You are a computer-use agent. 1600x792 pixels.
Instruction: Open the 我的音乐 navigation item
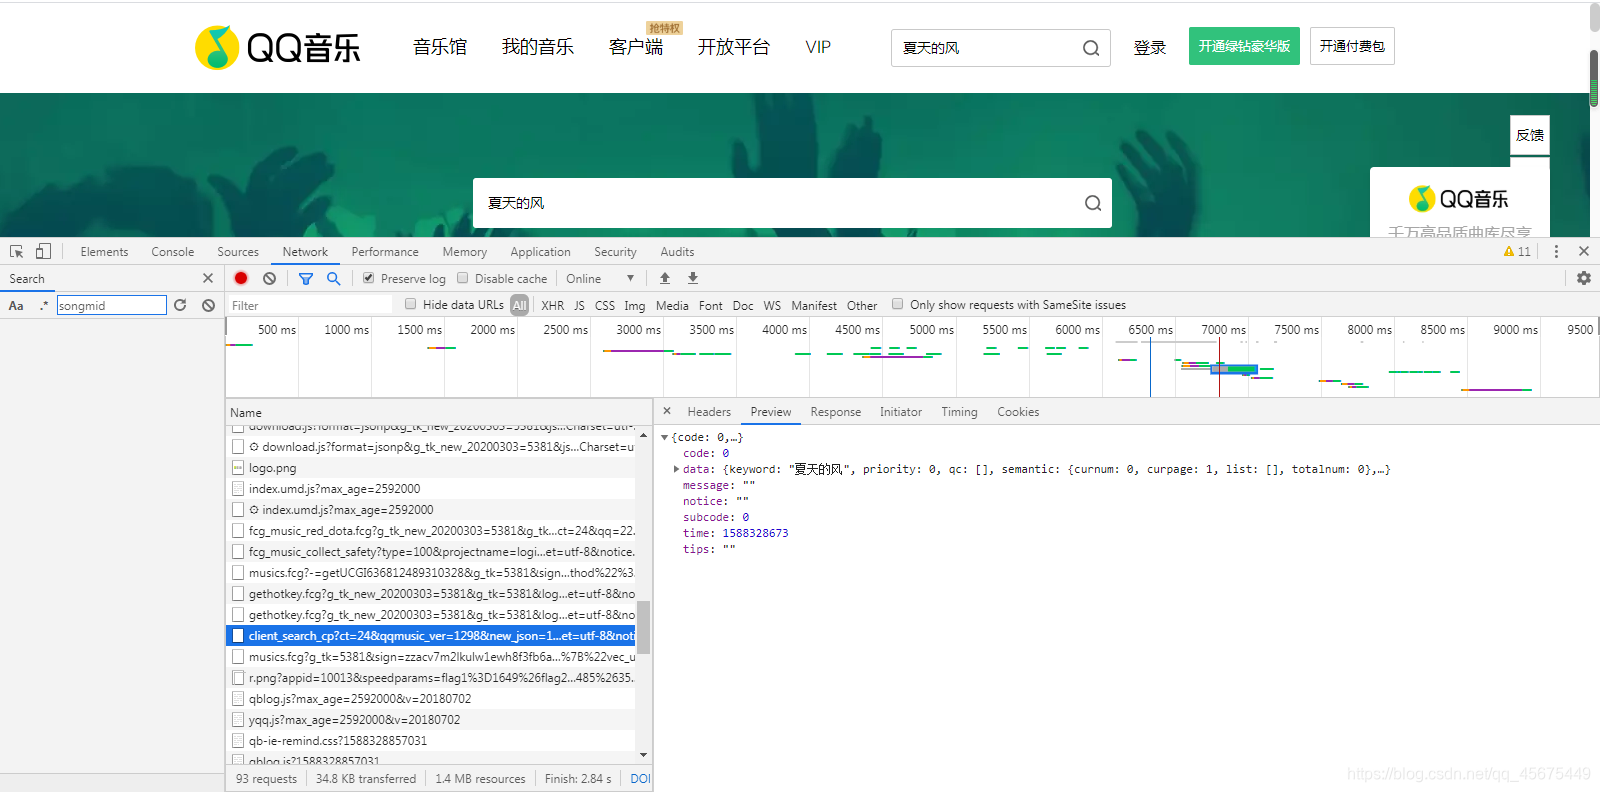pos(538,47)
